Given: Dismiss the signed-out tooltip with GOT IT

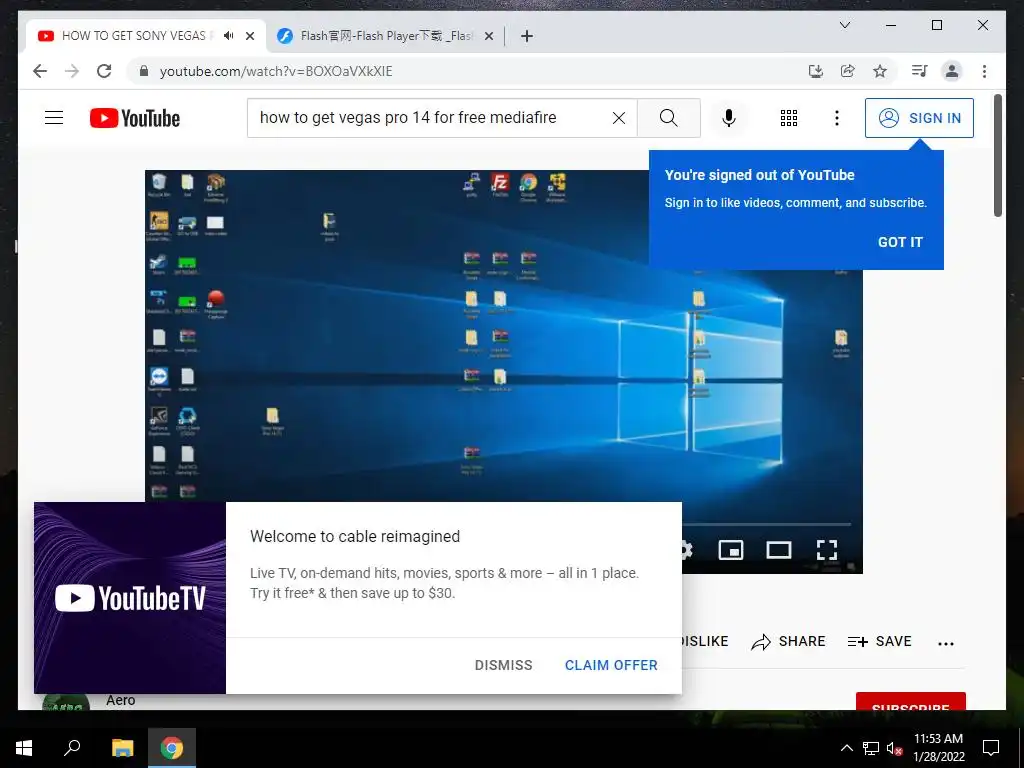Looking at the screenshot, I should point(900,242).
